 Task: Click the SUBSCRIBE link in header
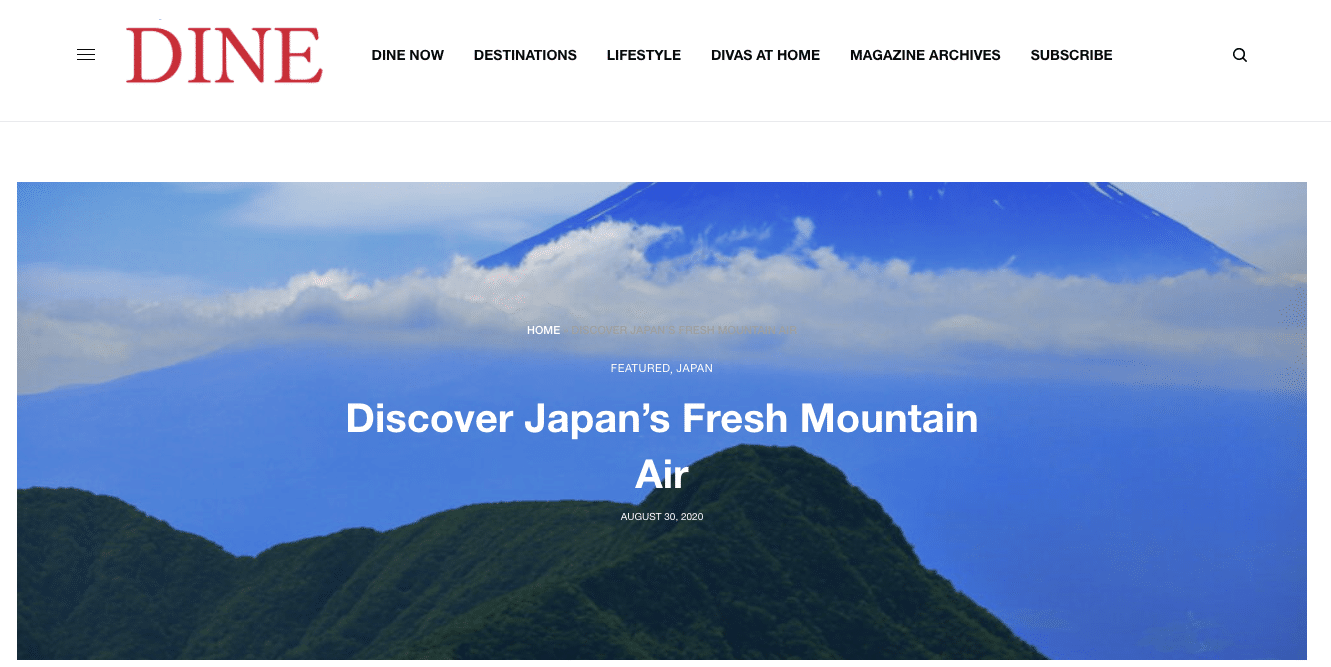1071,55
